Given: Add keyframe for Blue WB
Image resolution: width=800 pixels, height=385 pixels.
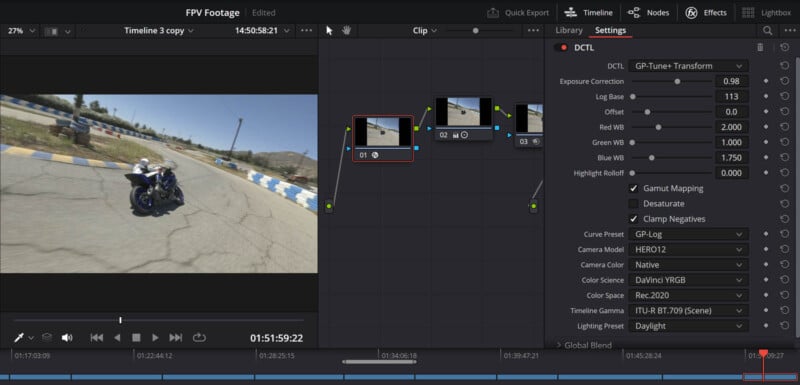Looking at the screenshot, I should (765, 158).
